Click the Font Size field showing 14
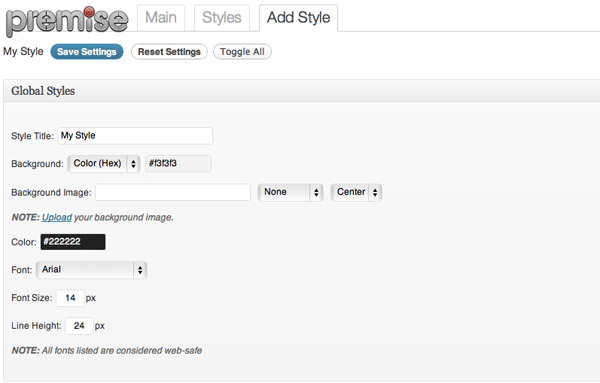The image size is (600, 383). (70, 298)
